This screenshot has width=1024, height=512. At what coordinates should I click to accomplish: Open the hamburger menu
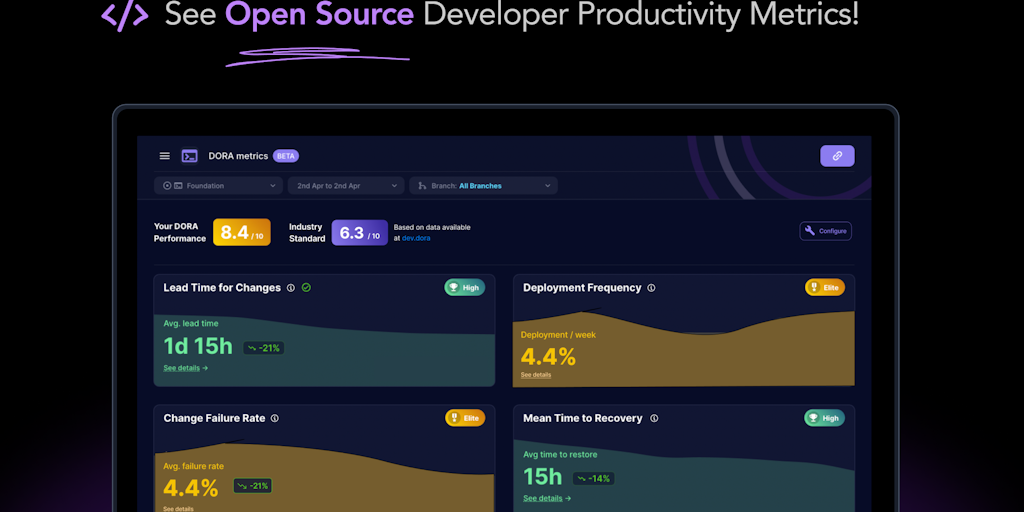[164, 156]
